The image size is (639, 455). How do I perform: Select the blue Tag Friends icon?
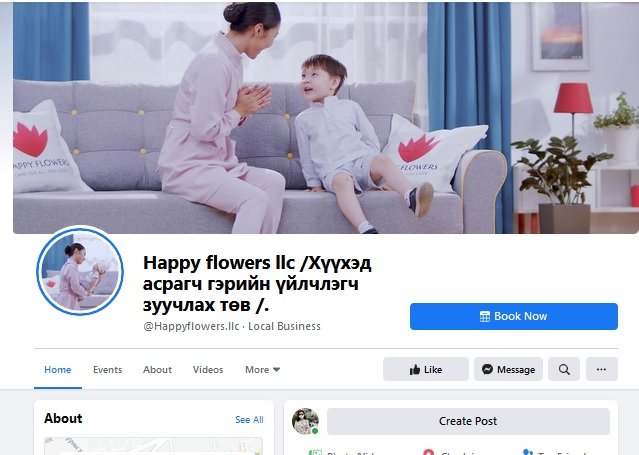tap(528, 452)
